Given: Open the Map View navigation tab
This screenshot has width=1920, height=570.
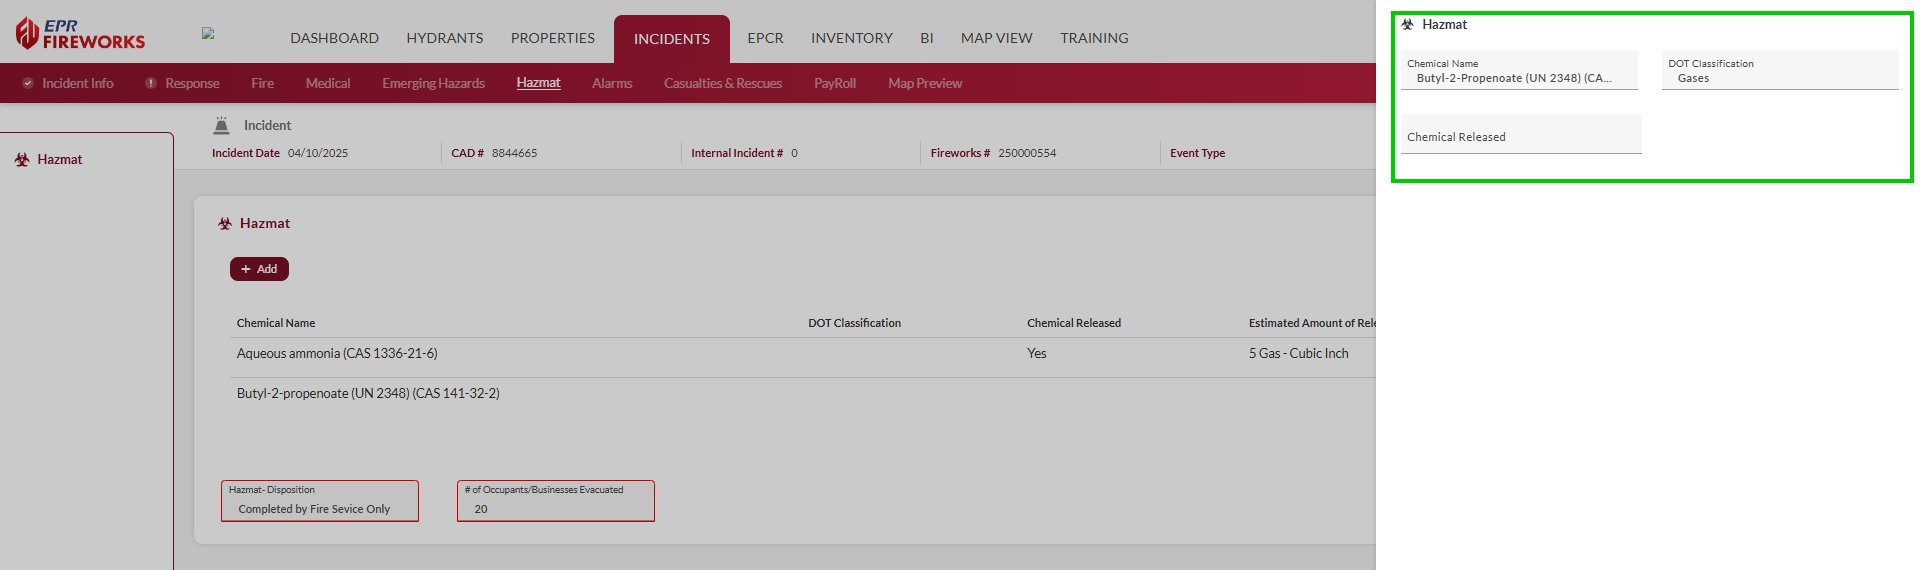Looking at the screenshot, I should [996, 38].
